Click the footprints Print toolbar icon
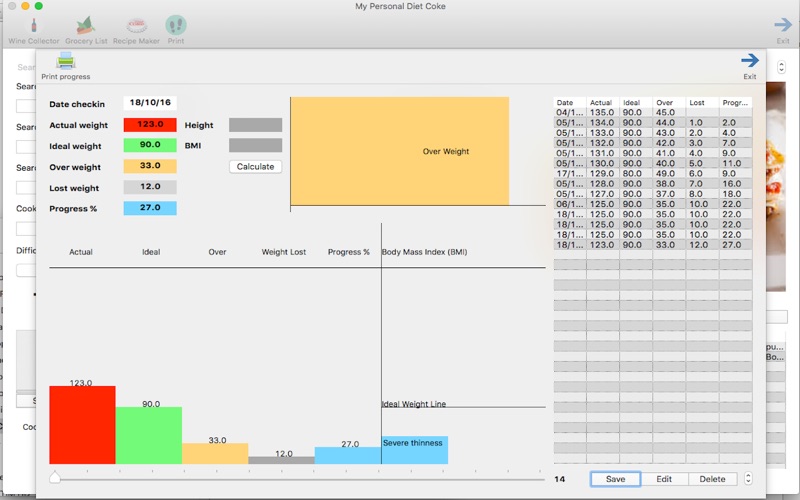This screenshot has width=800, height=500. click(x=176, y=25)
